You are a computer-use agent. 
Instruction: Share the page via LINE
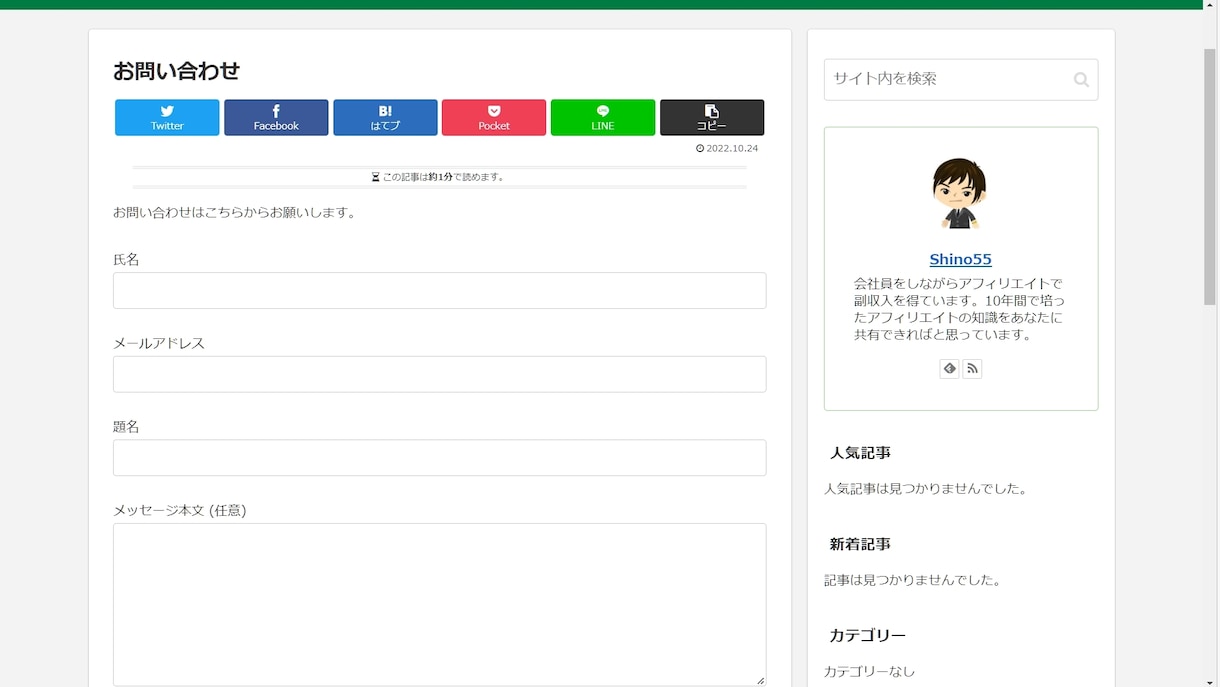pos(603,117)
